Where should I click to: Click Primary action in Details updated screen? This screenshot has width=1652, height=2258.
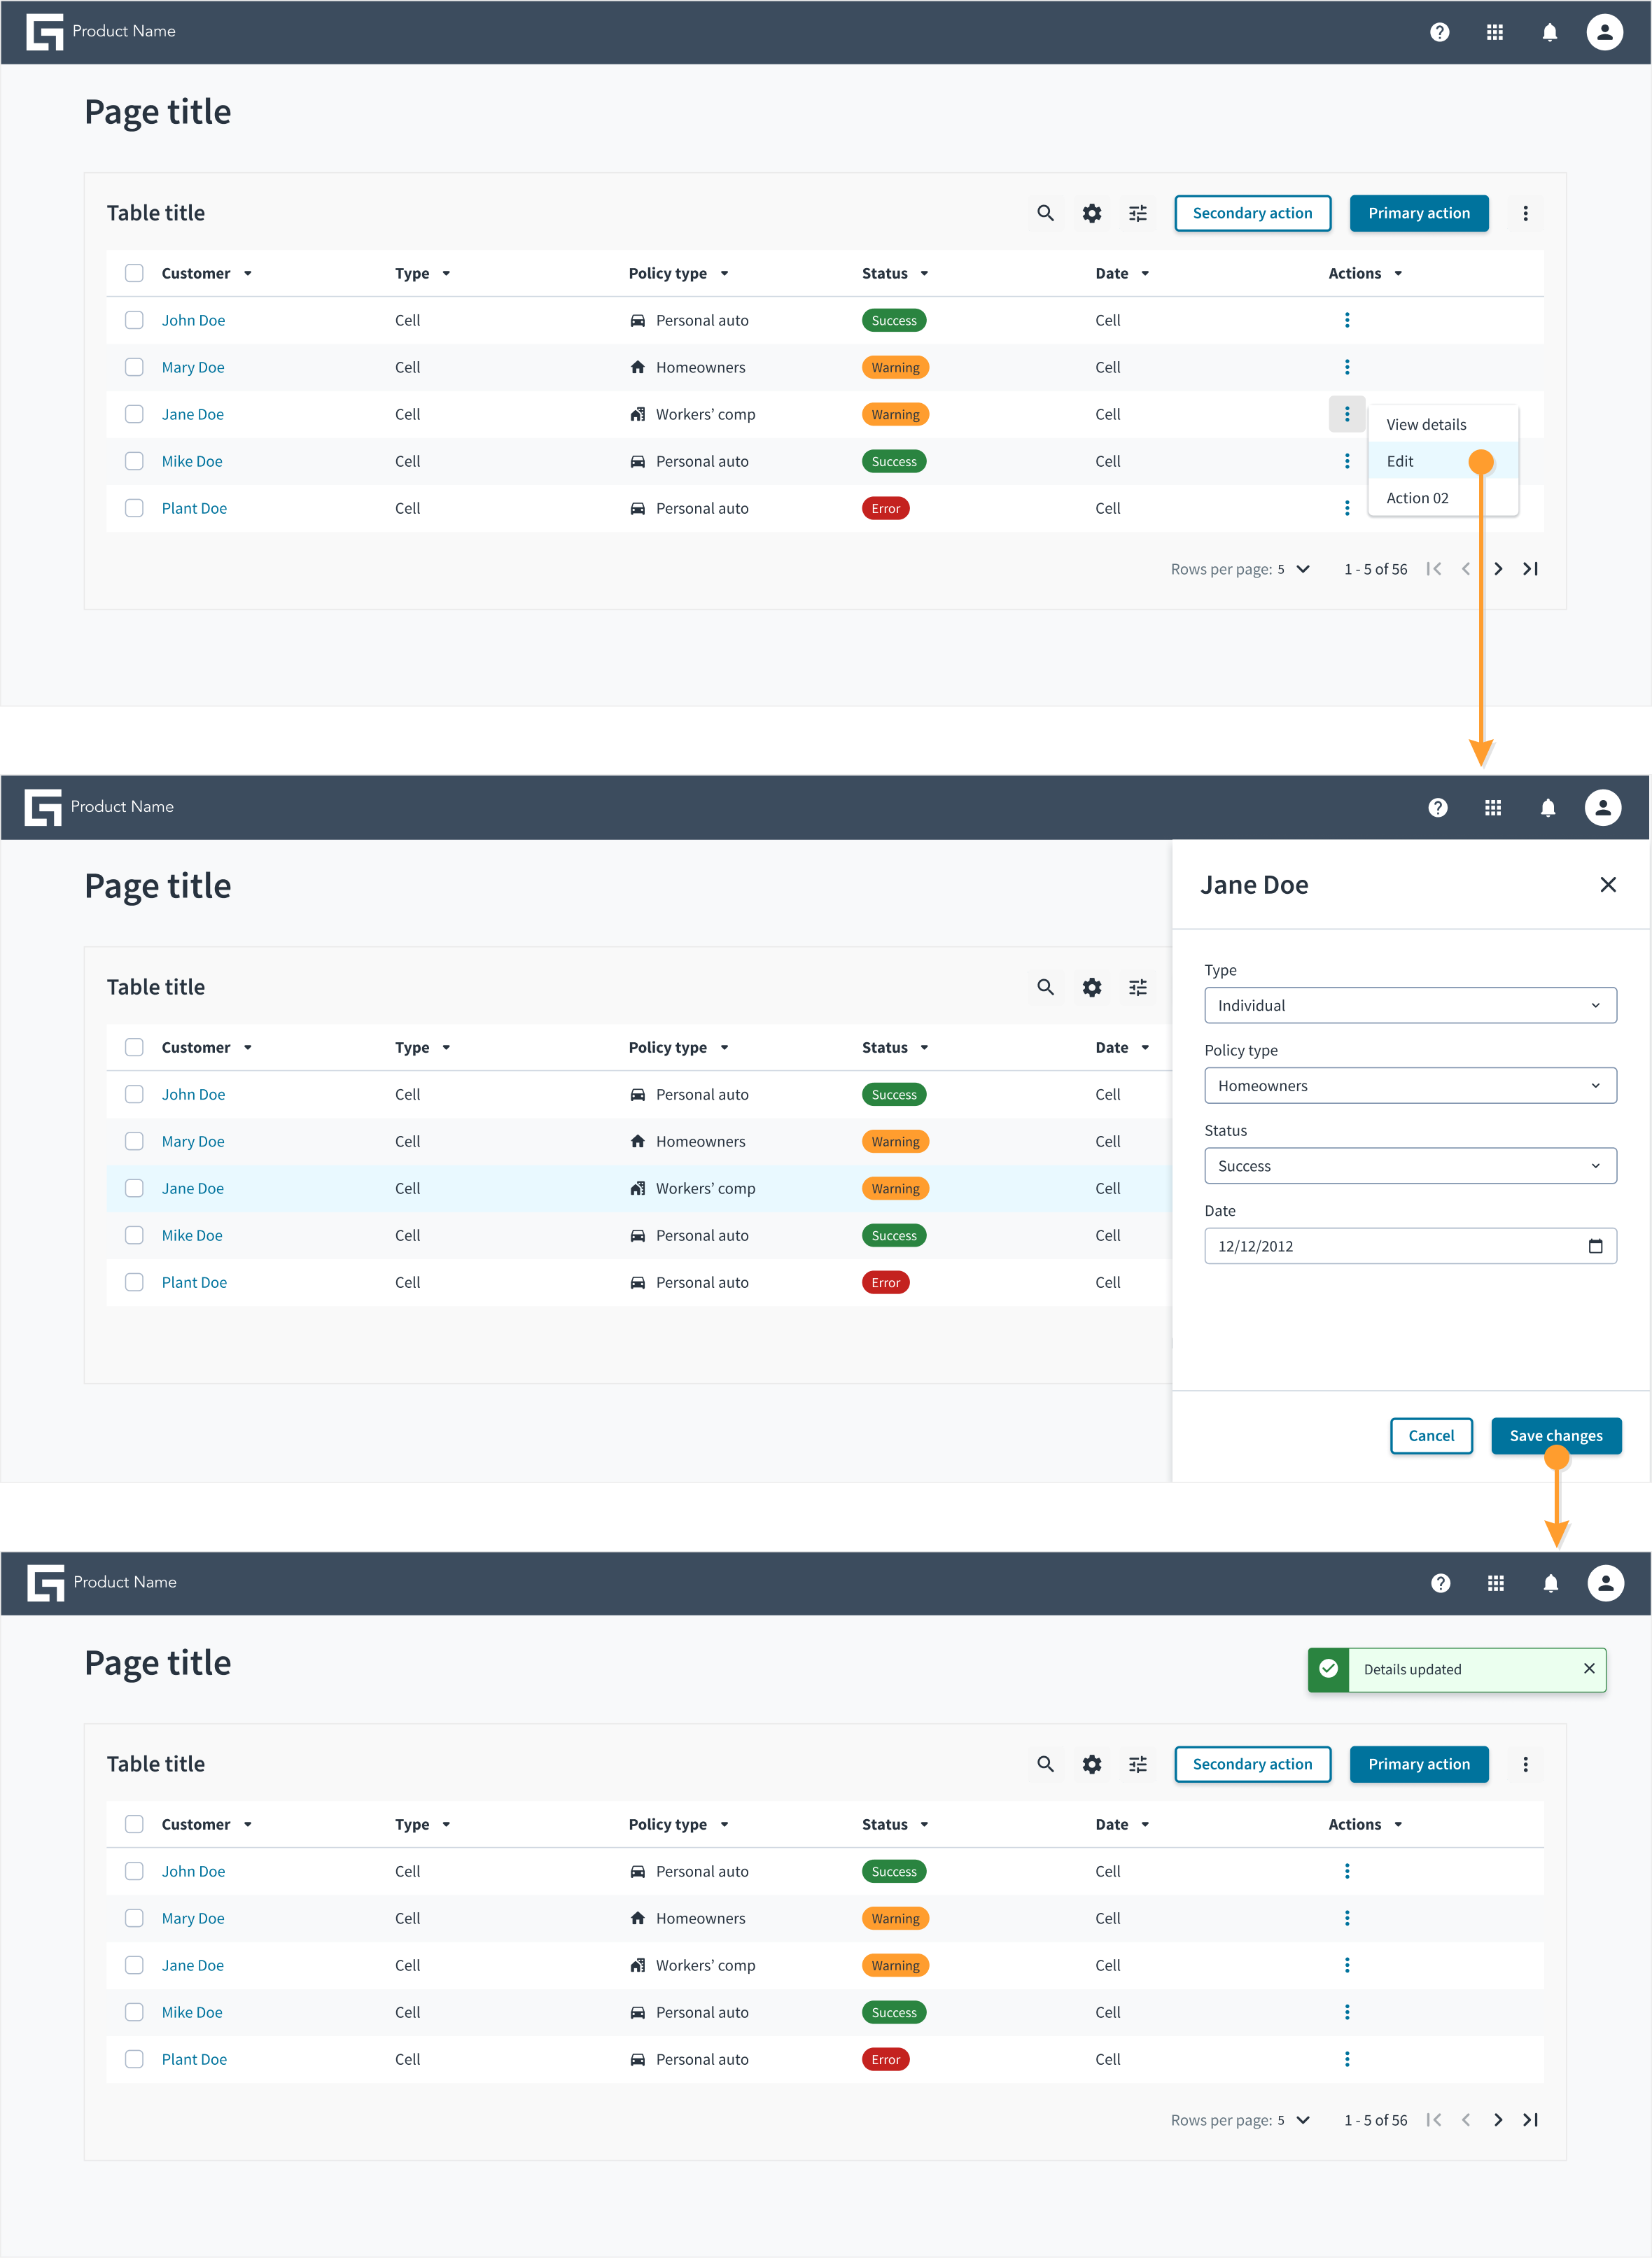[1418, 1764]
